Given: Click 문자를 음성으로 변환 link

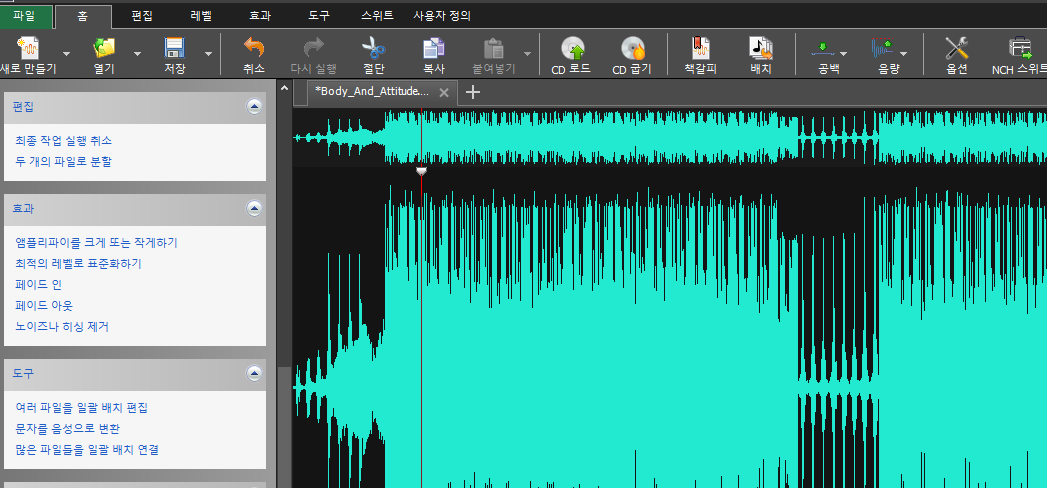Looking at the screenshot, I should click(67, 429).
